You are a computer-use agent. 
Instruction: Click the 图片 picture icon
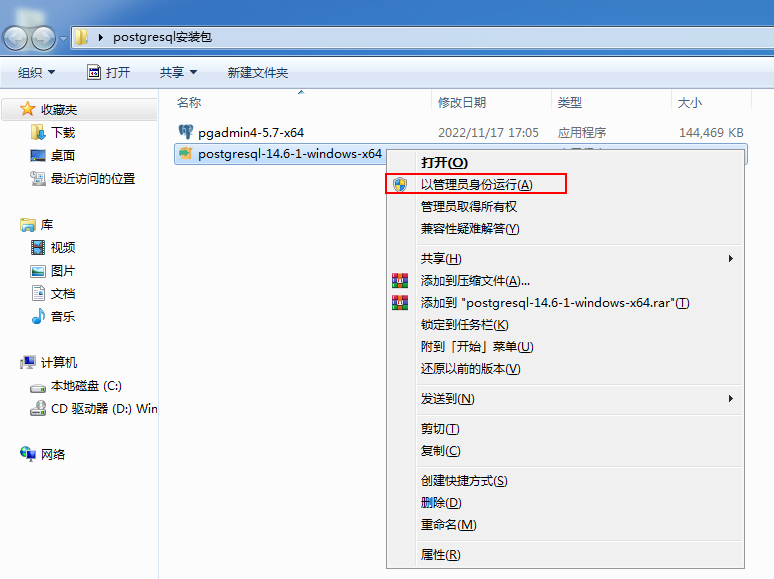38,271
